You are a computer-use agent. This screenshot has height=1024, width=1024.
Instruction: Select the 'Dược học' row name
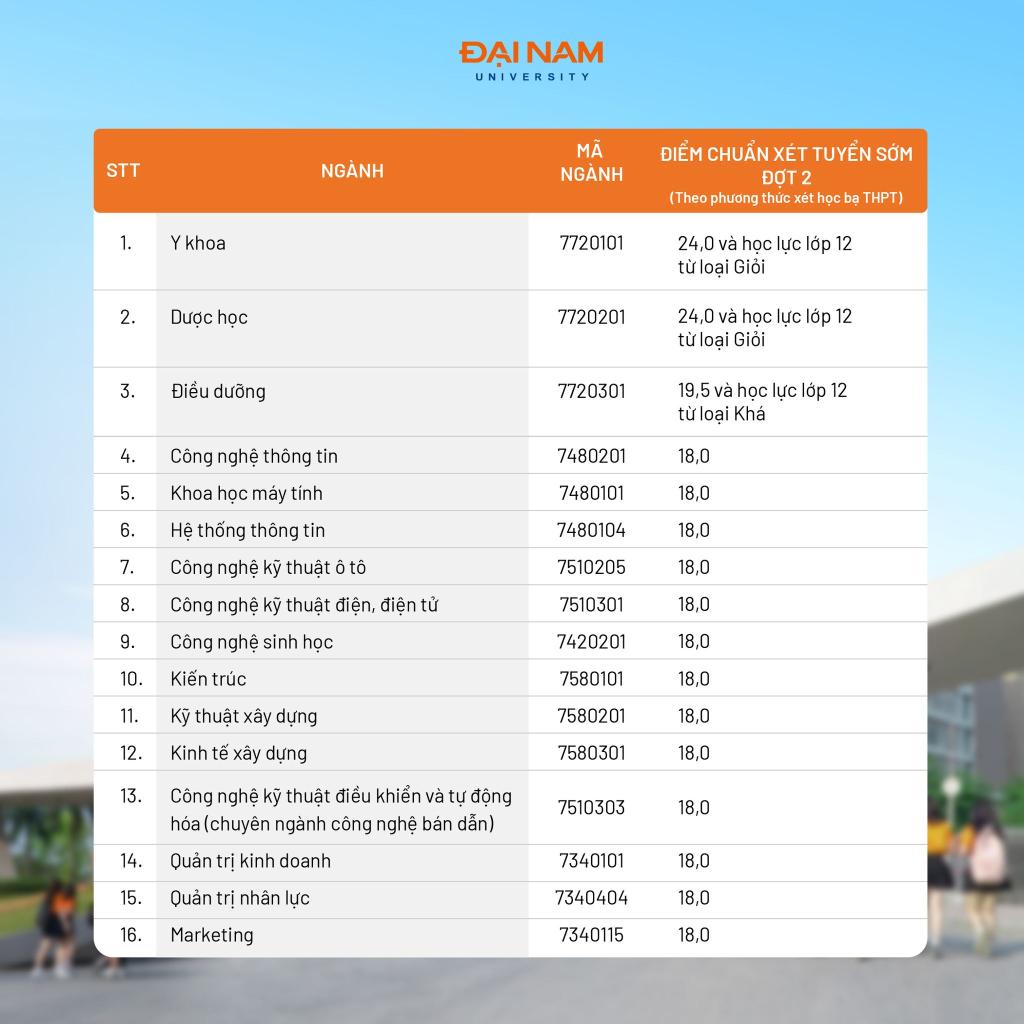coord(209,317)
